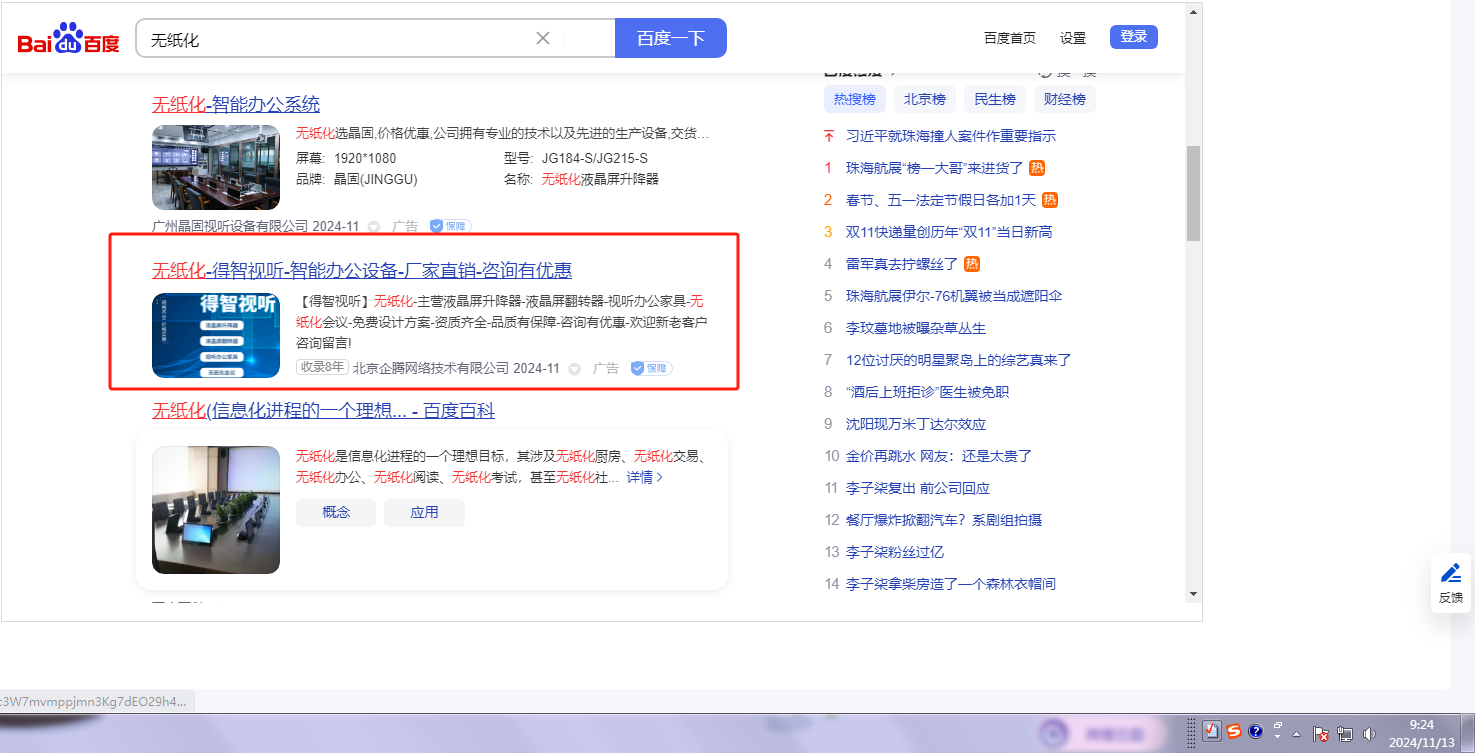
Task: Open the blue help question-mark tray icon
Action: (x=1256, y=731)
